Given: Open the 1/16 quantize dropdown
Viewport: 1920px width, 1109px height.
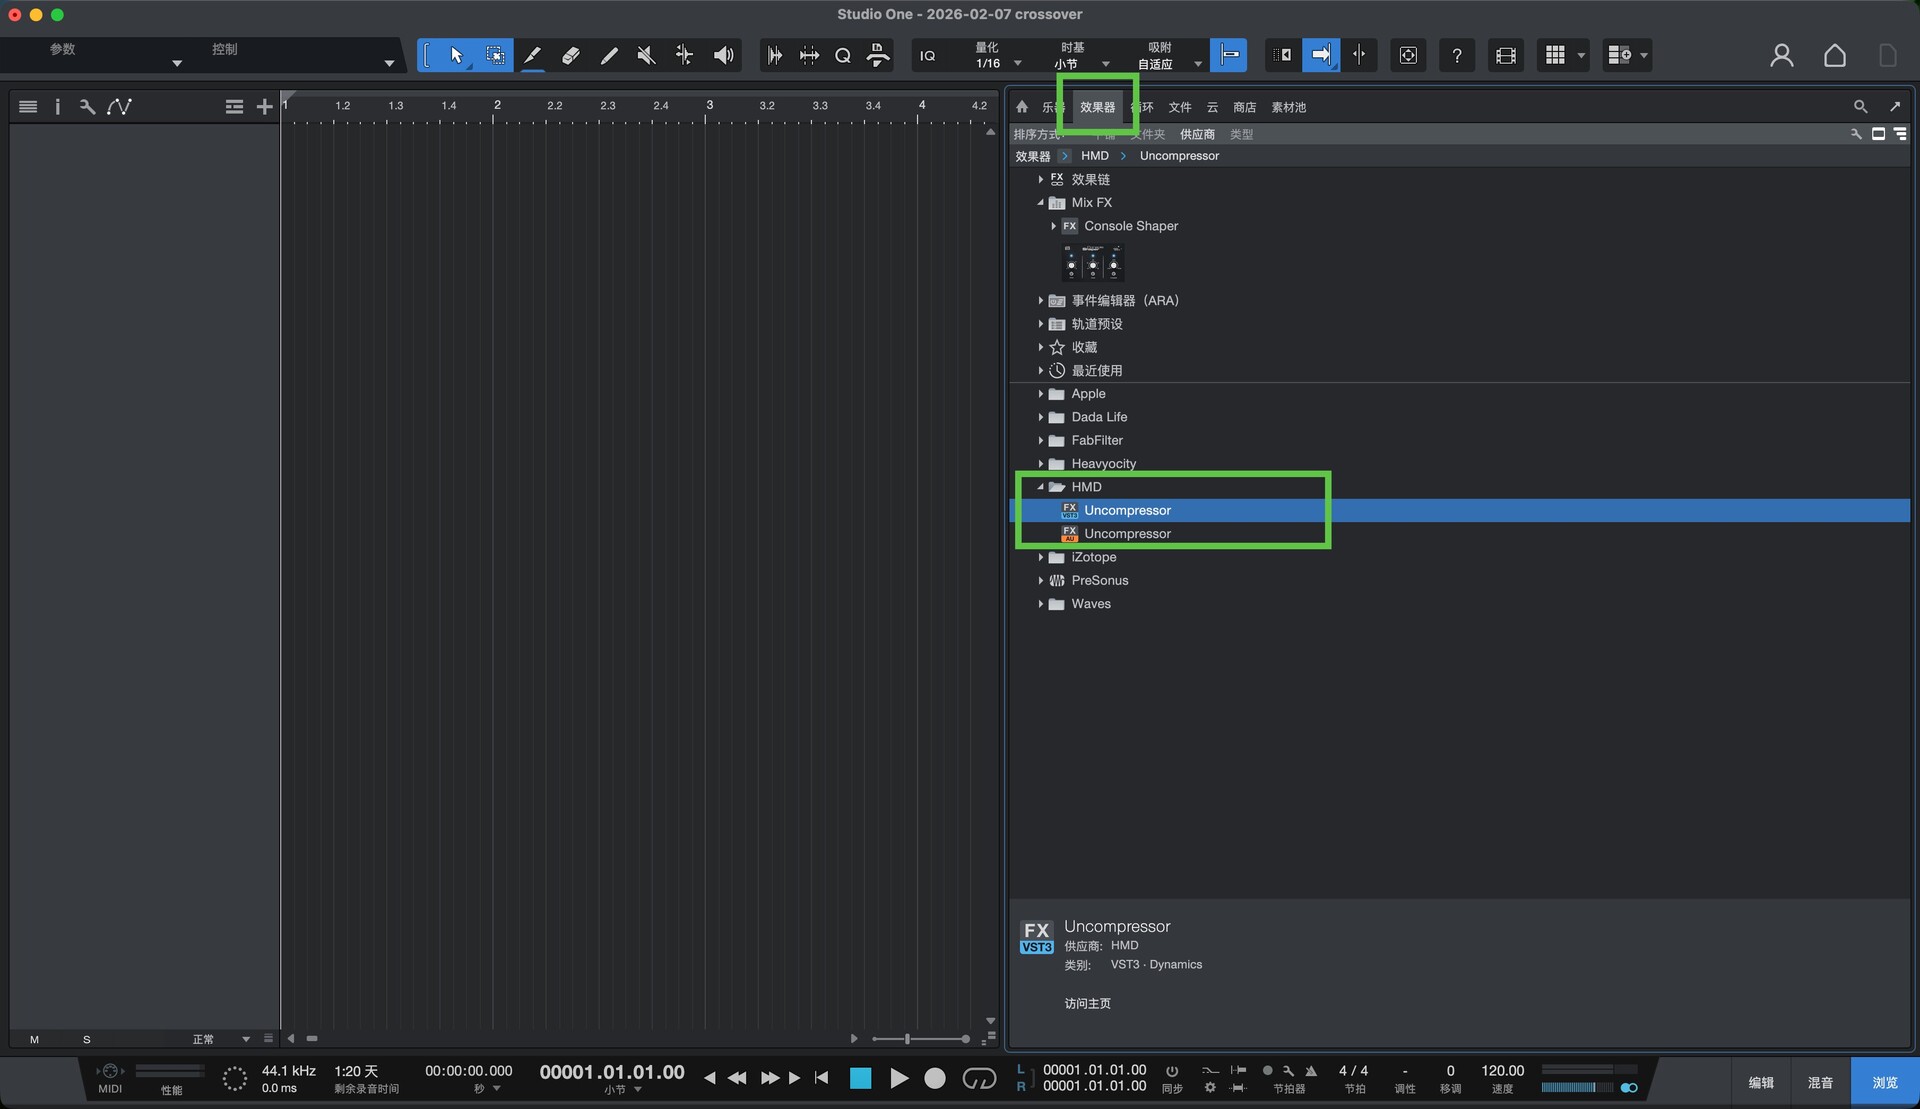Looking at the screenshot, I should tap(1000, 63).
